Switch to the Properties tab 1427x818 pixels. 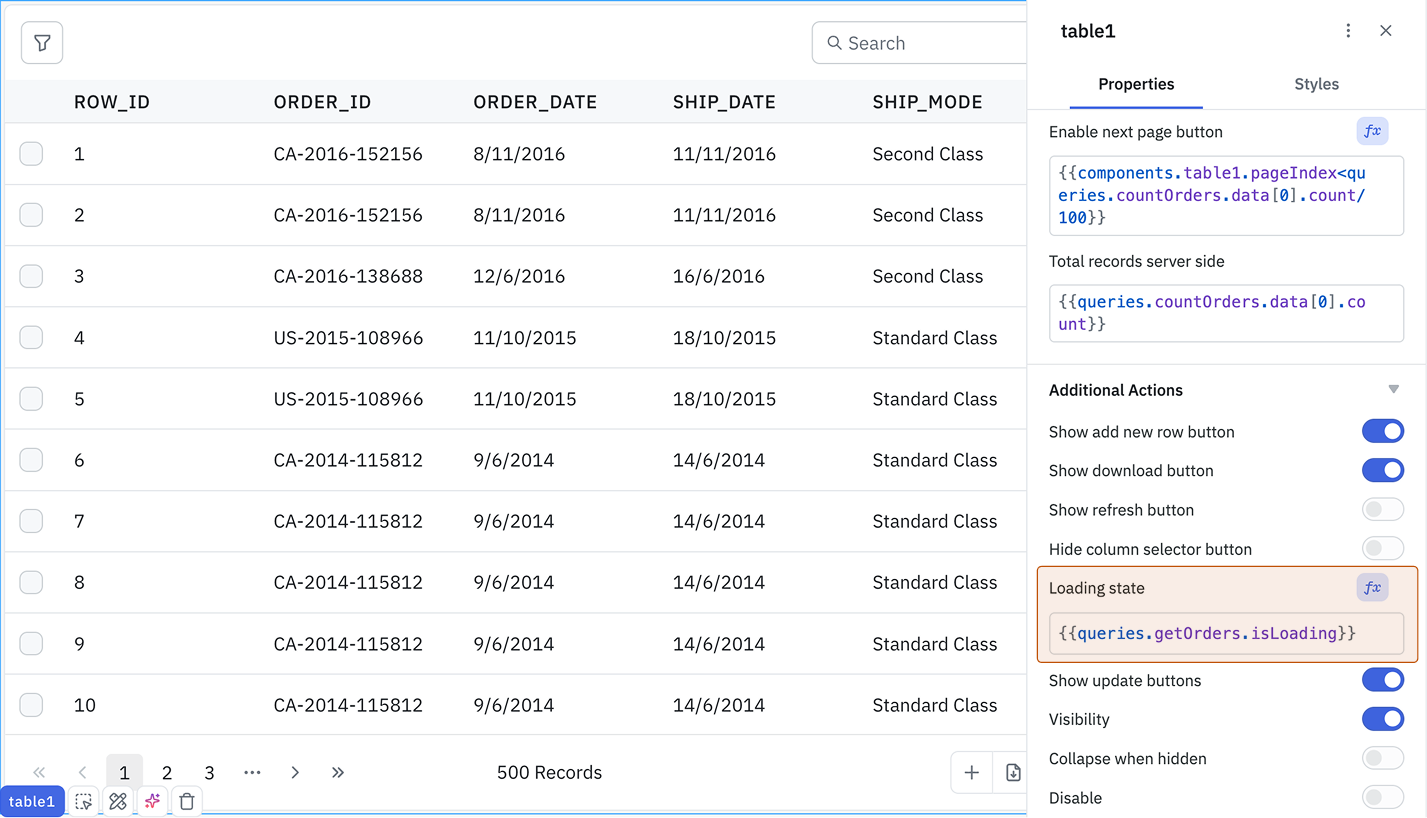click(x=1136, y=84)
